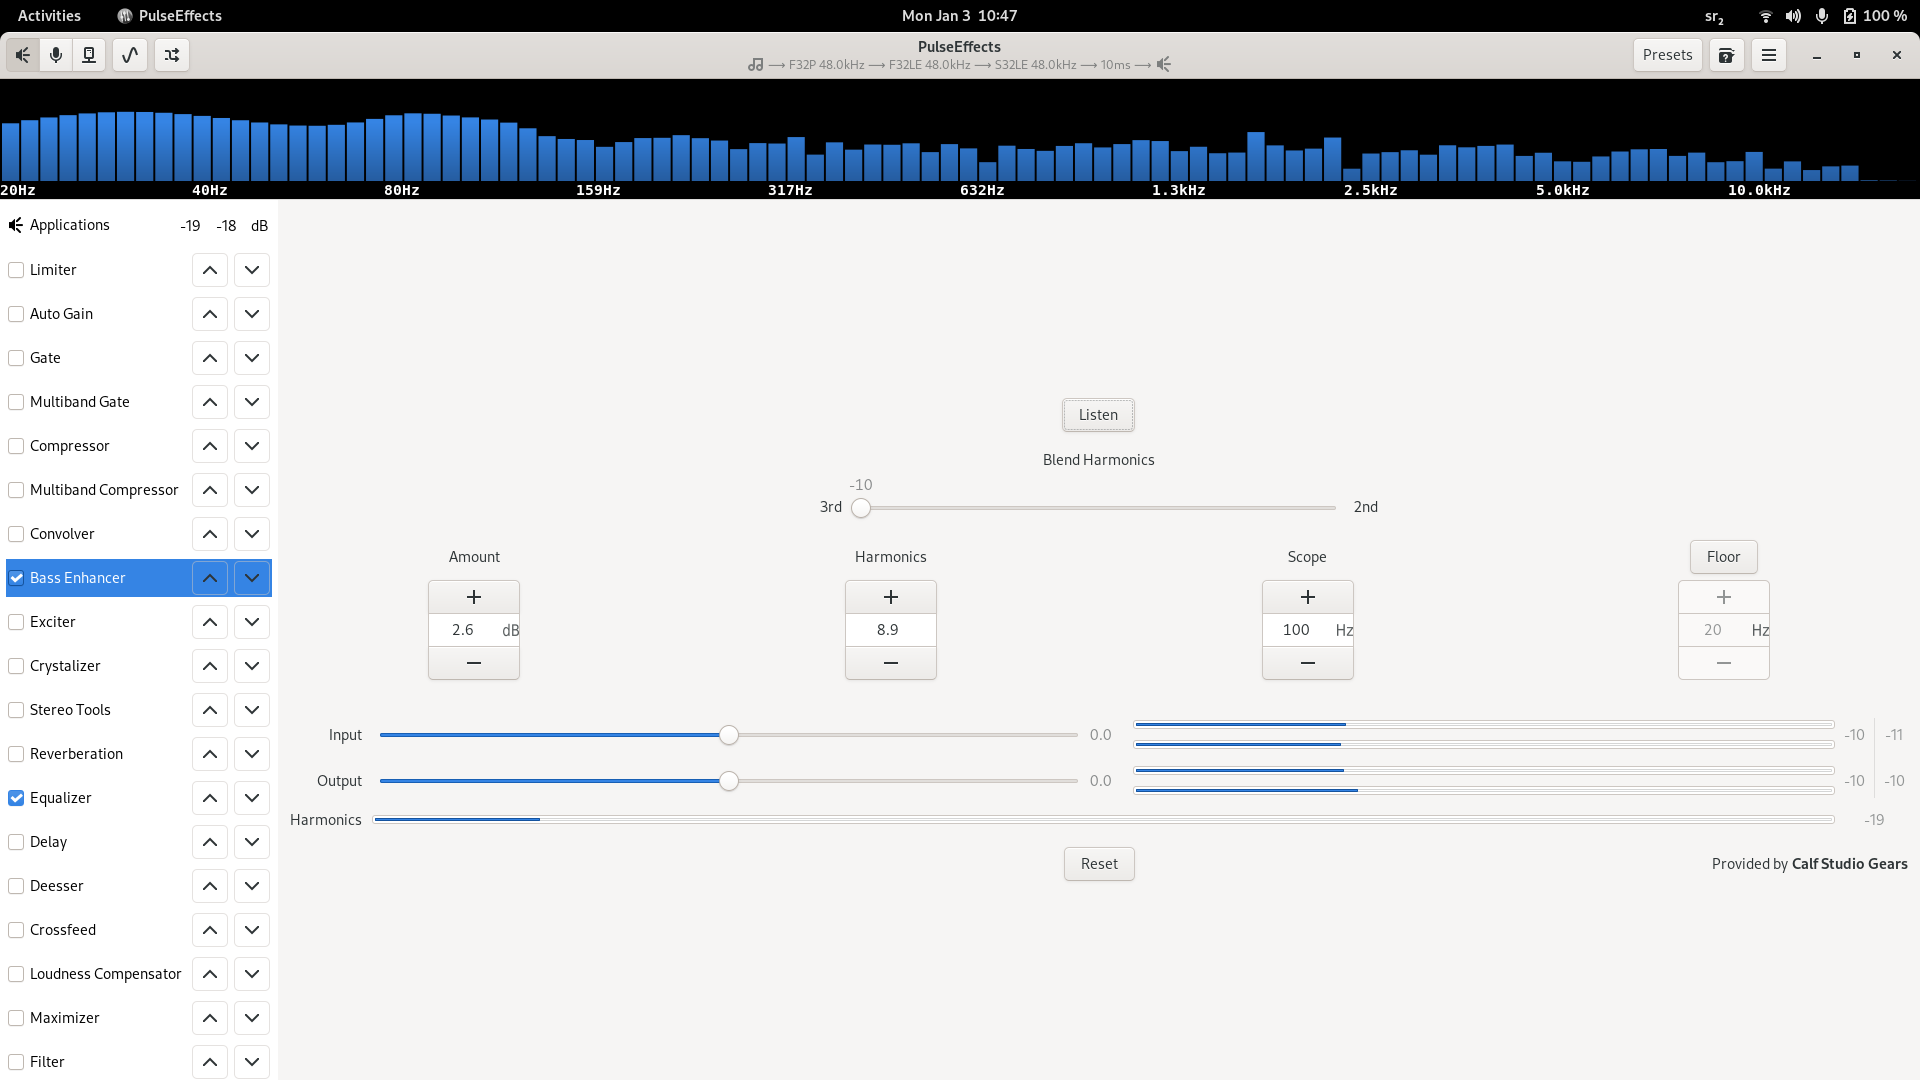Click the Reset button
Screen dimensions: 1920x1080
(1099, 864)
